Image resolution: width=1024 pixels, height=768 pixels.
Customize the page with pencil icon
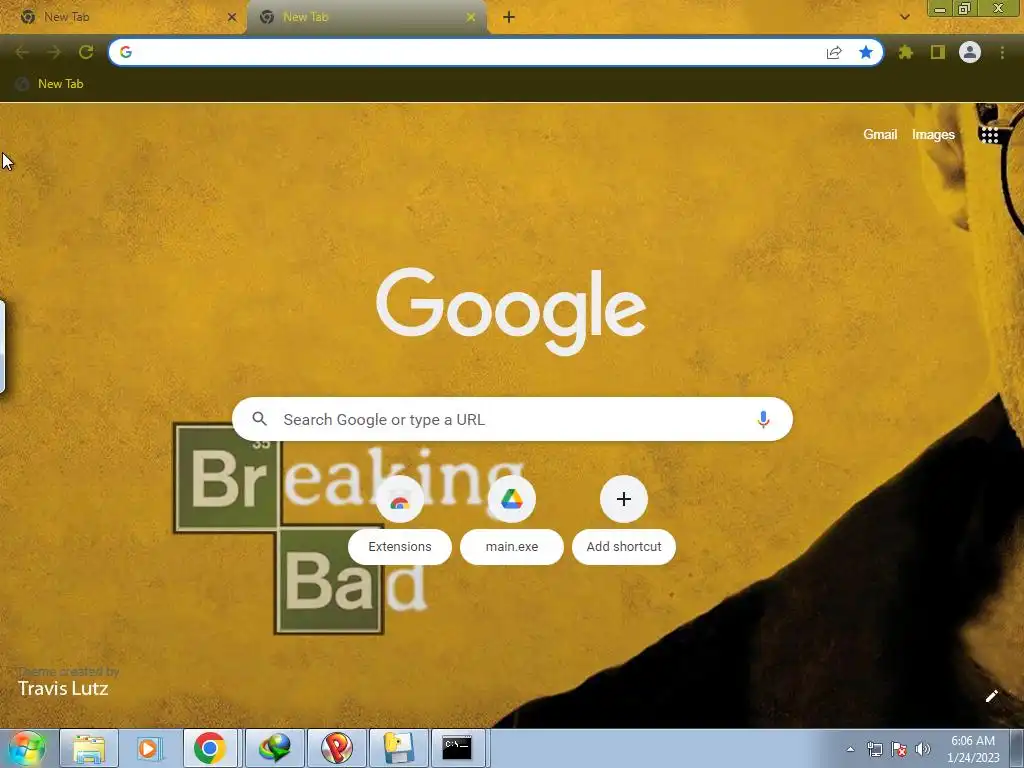[991, 696]
